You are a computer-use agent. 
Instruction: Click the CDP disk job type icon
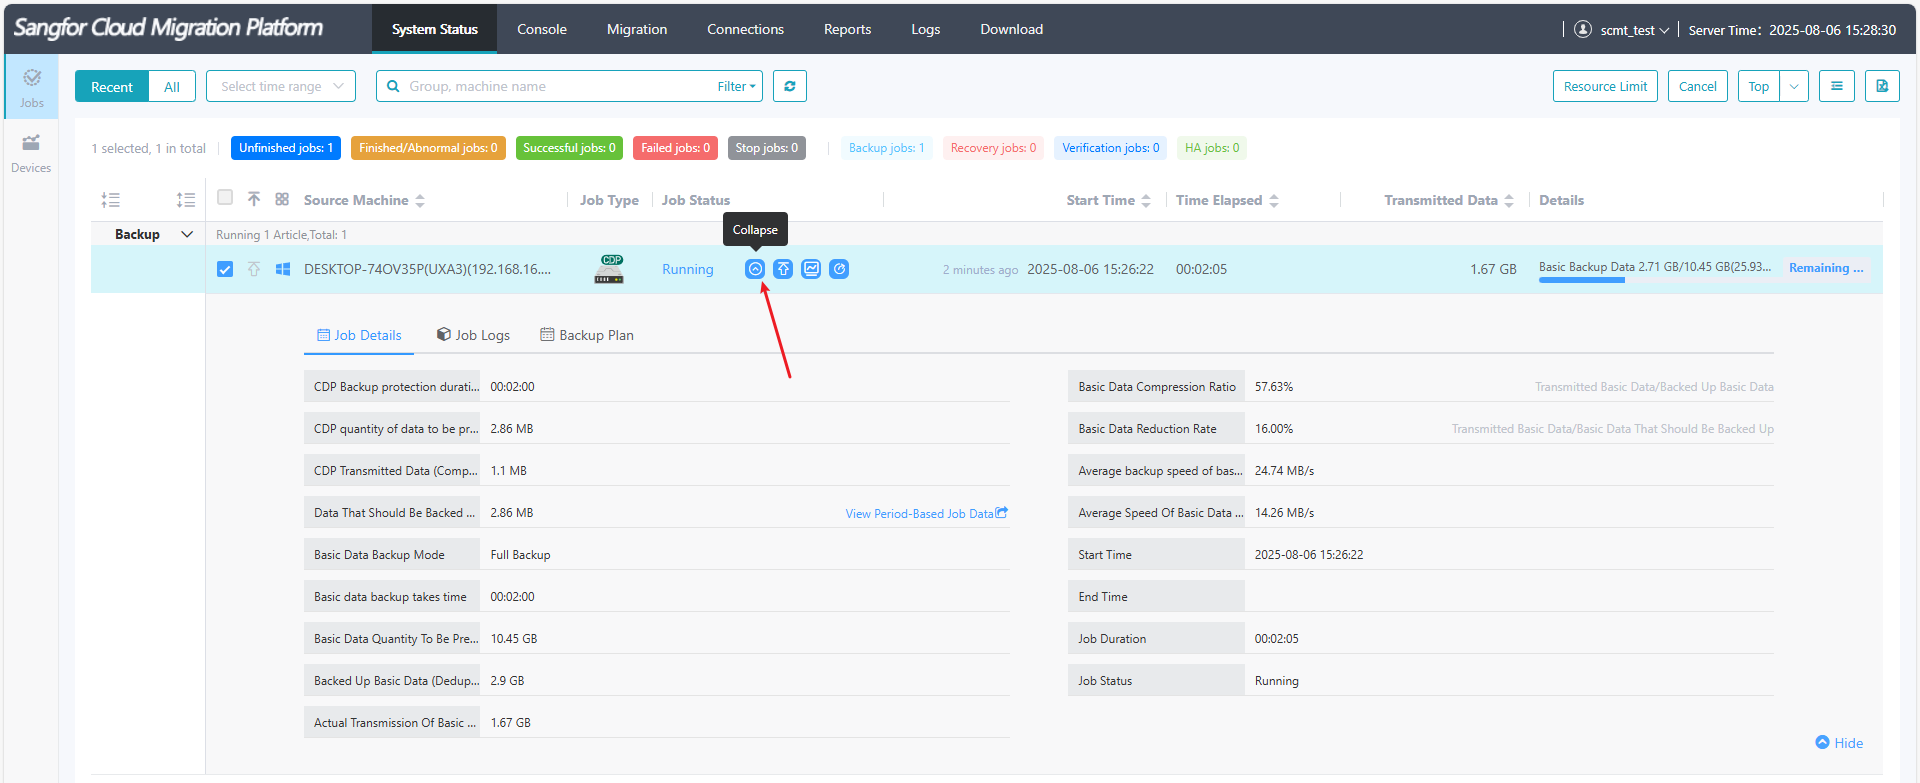click(609, 269)
